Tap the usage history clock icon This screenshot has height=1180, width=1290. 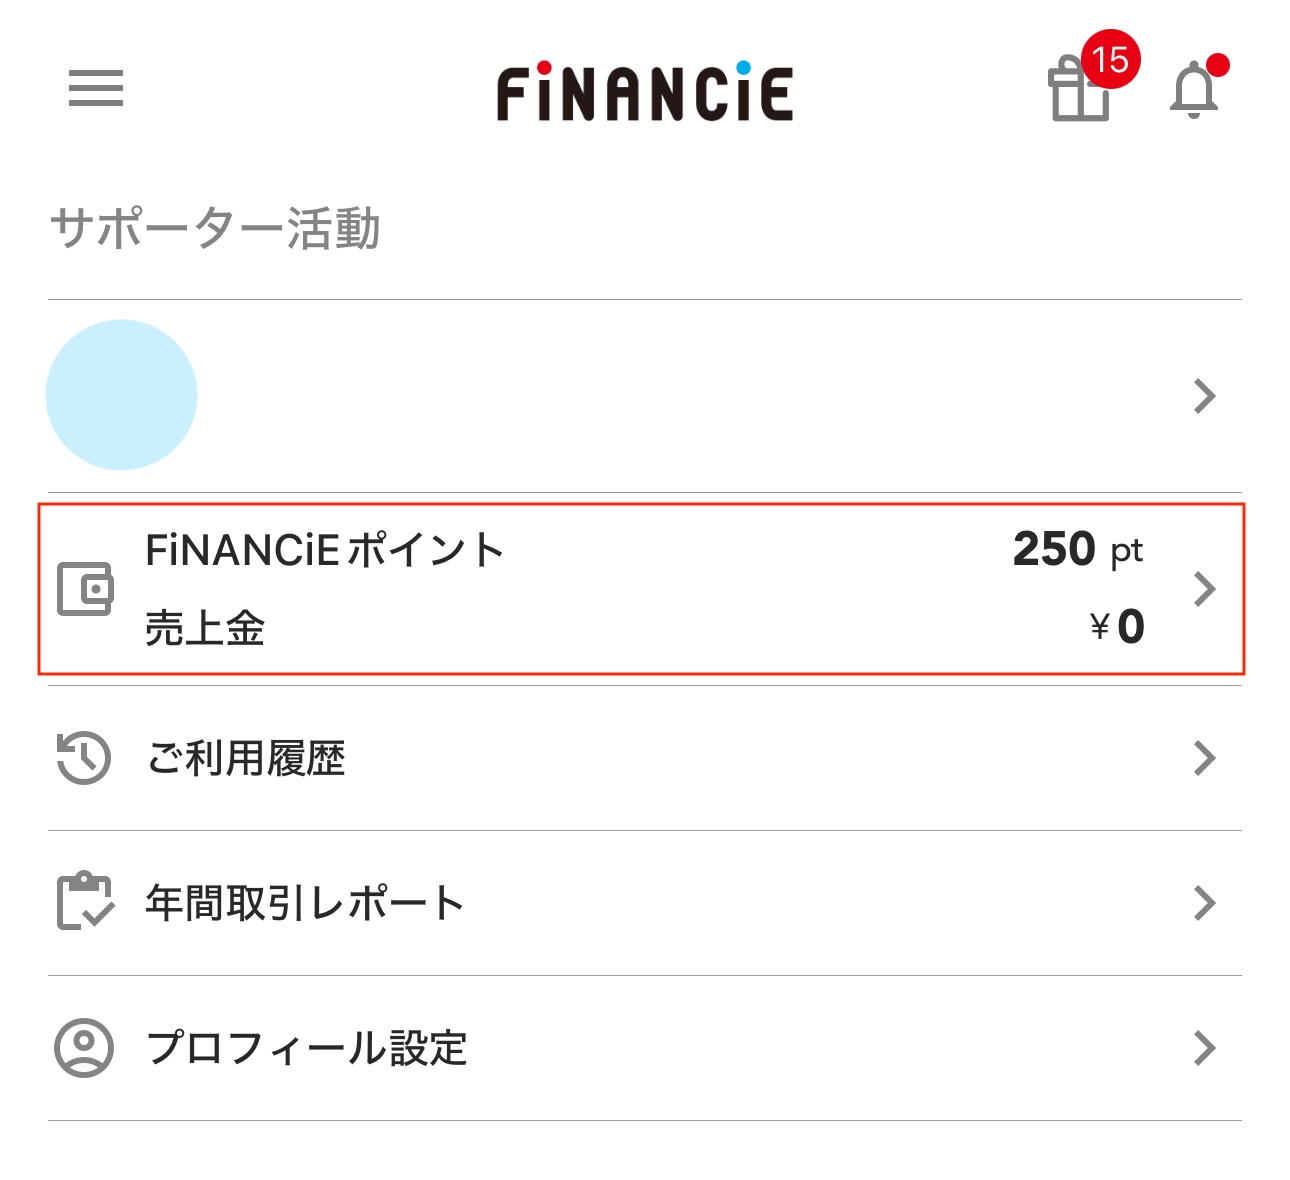point(83,758)
